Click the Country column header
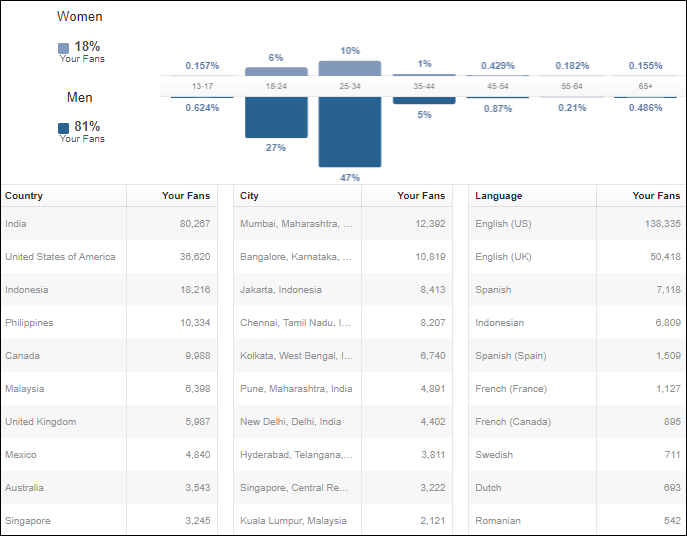Image resolution: width=687 pixels, height=536 pixels. (x=24, y=196)
